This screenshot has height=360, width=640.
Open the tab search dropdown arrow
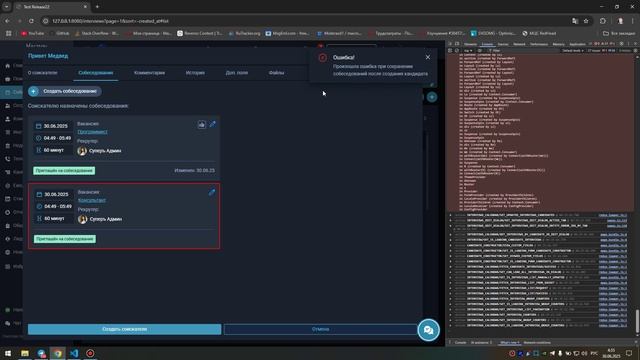(7, 7)
